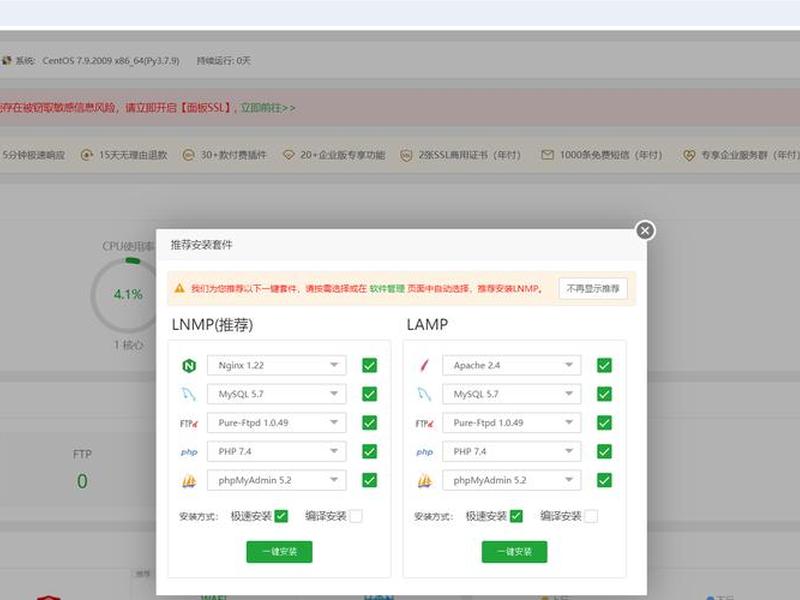800x600 pixels.
Task: Click 一键安装 button under LNMP
Action: (x=279, y=552)
